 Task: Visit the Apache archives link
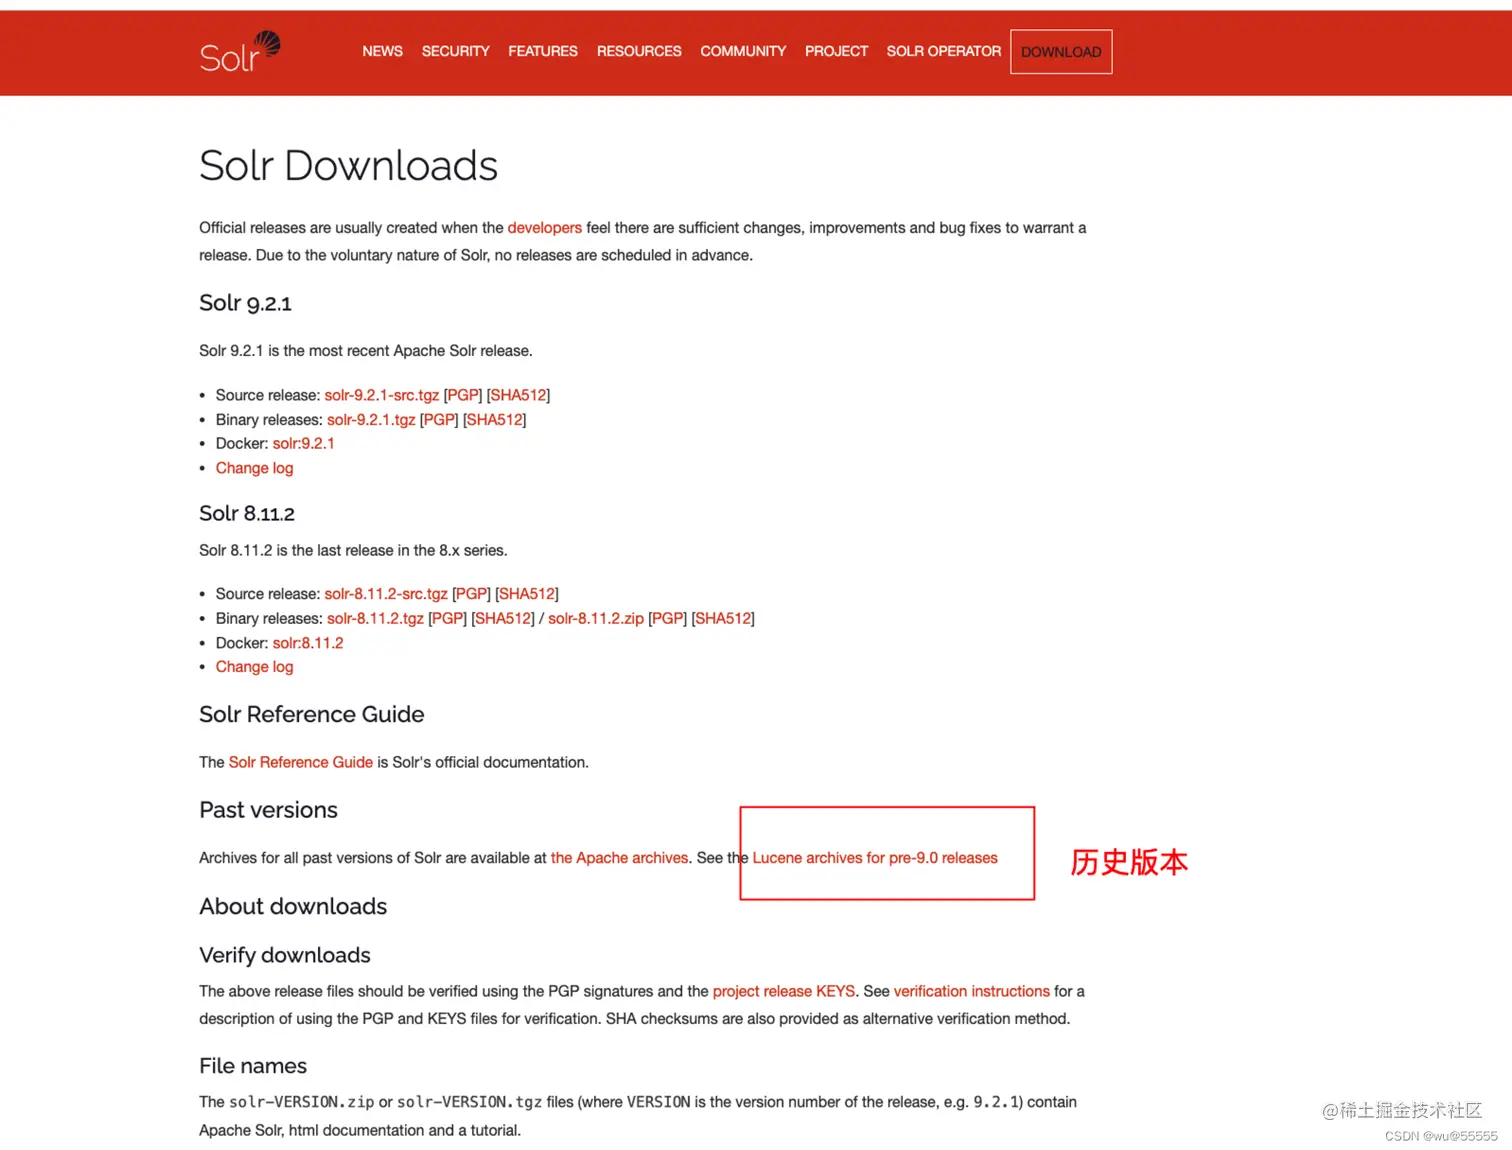point(619,858)
